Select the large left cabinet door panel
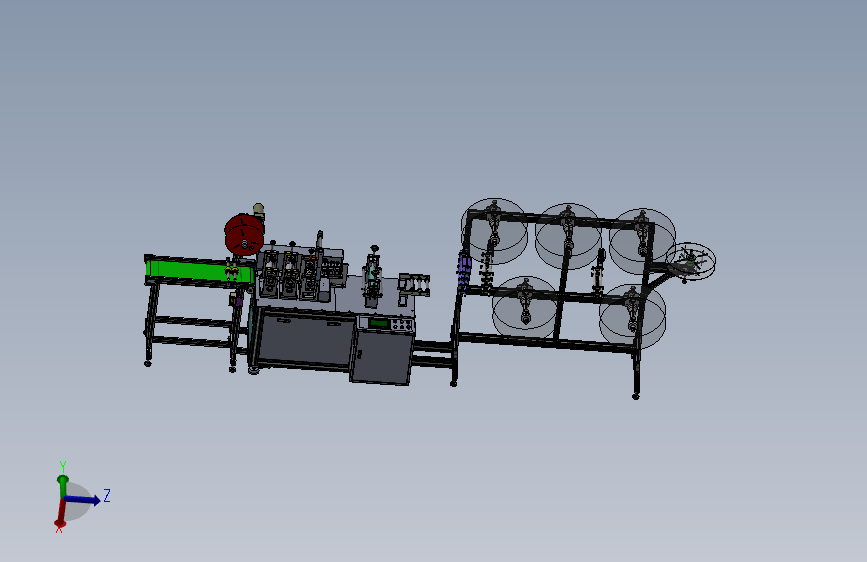 pos(305,337)
